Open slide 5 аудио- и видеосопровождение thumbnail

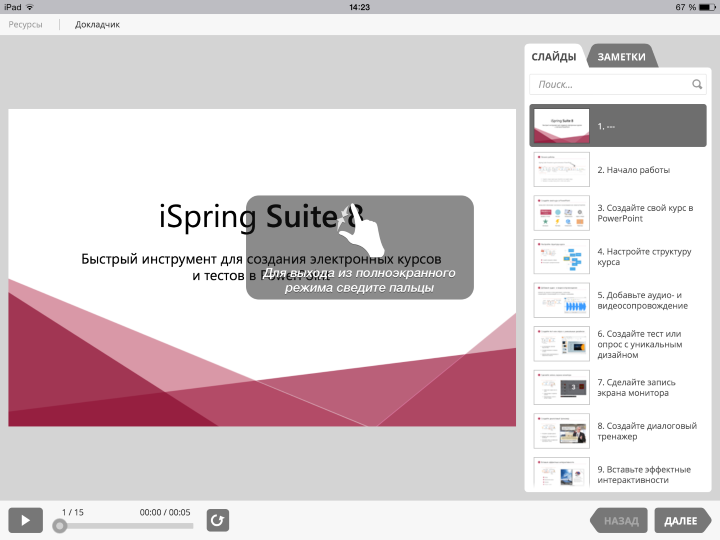click(562, 300)
